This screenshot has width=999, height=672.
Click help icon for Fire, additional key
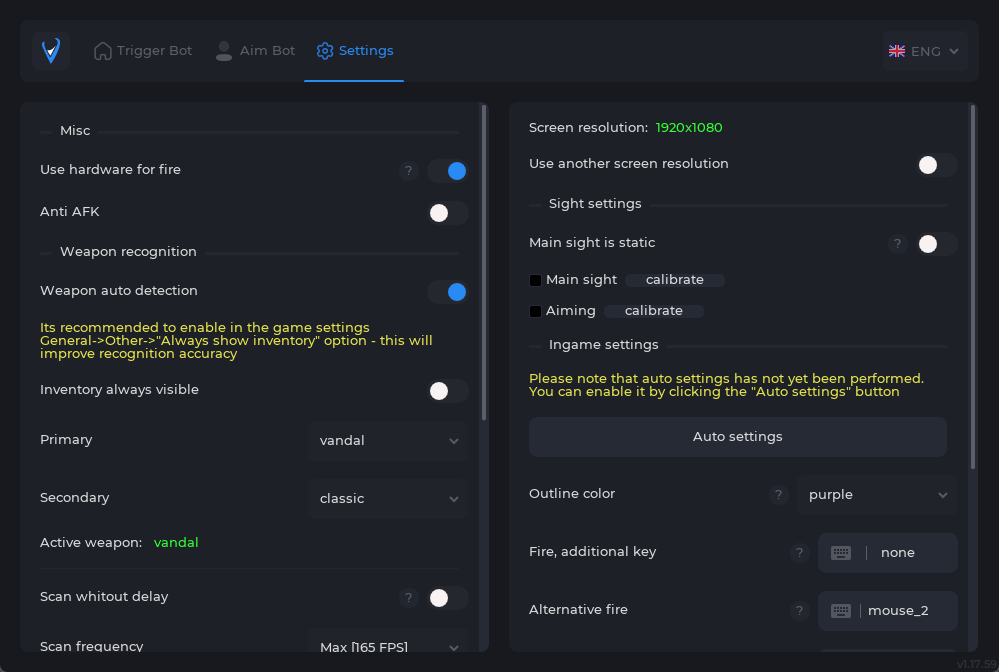798,553
